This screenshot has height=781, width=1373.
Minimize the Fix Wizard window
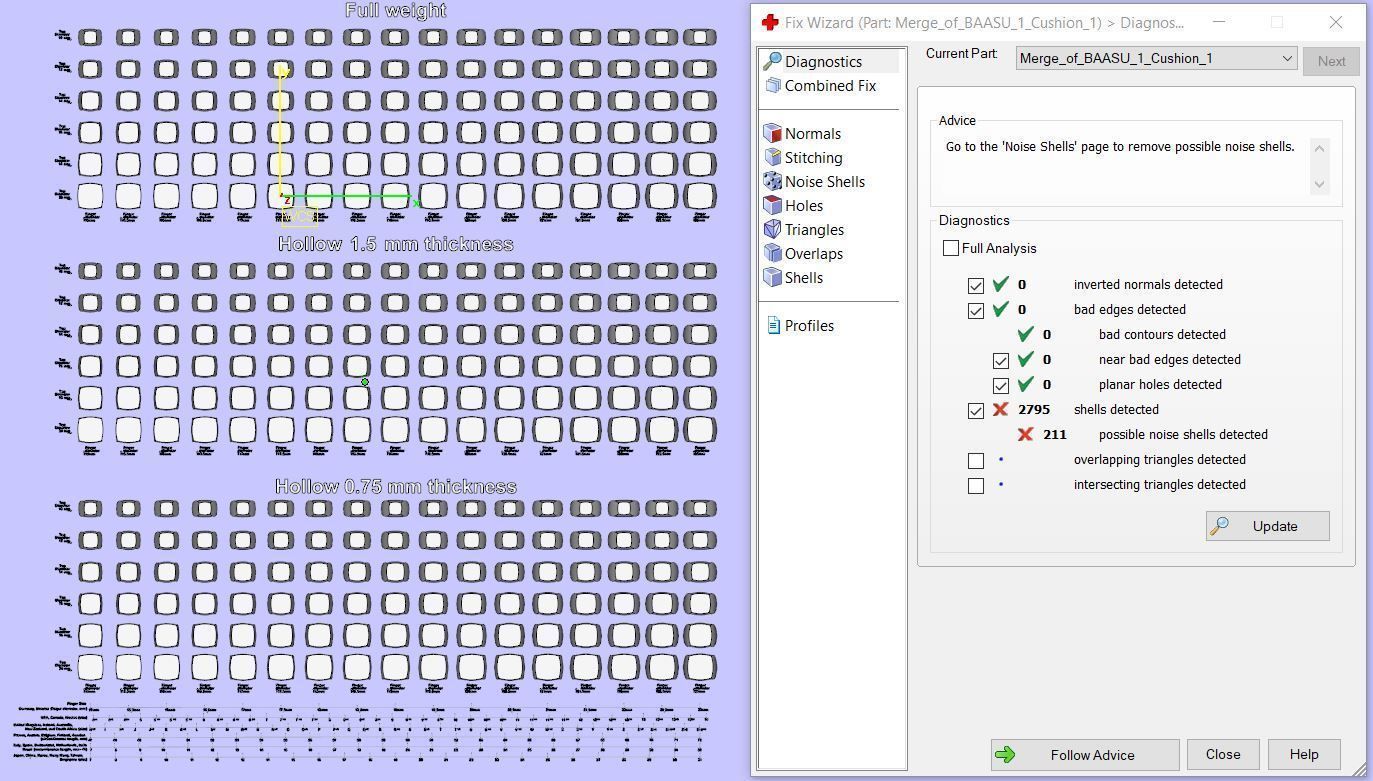(1218, 22)
